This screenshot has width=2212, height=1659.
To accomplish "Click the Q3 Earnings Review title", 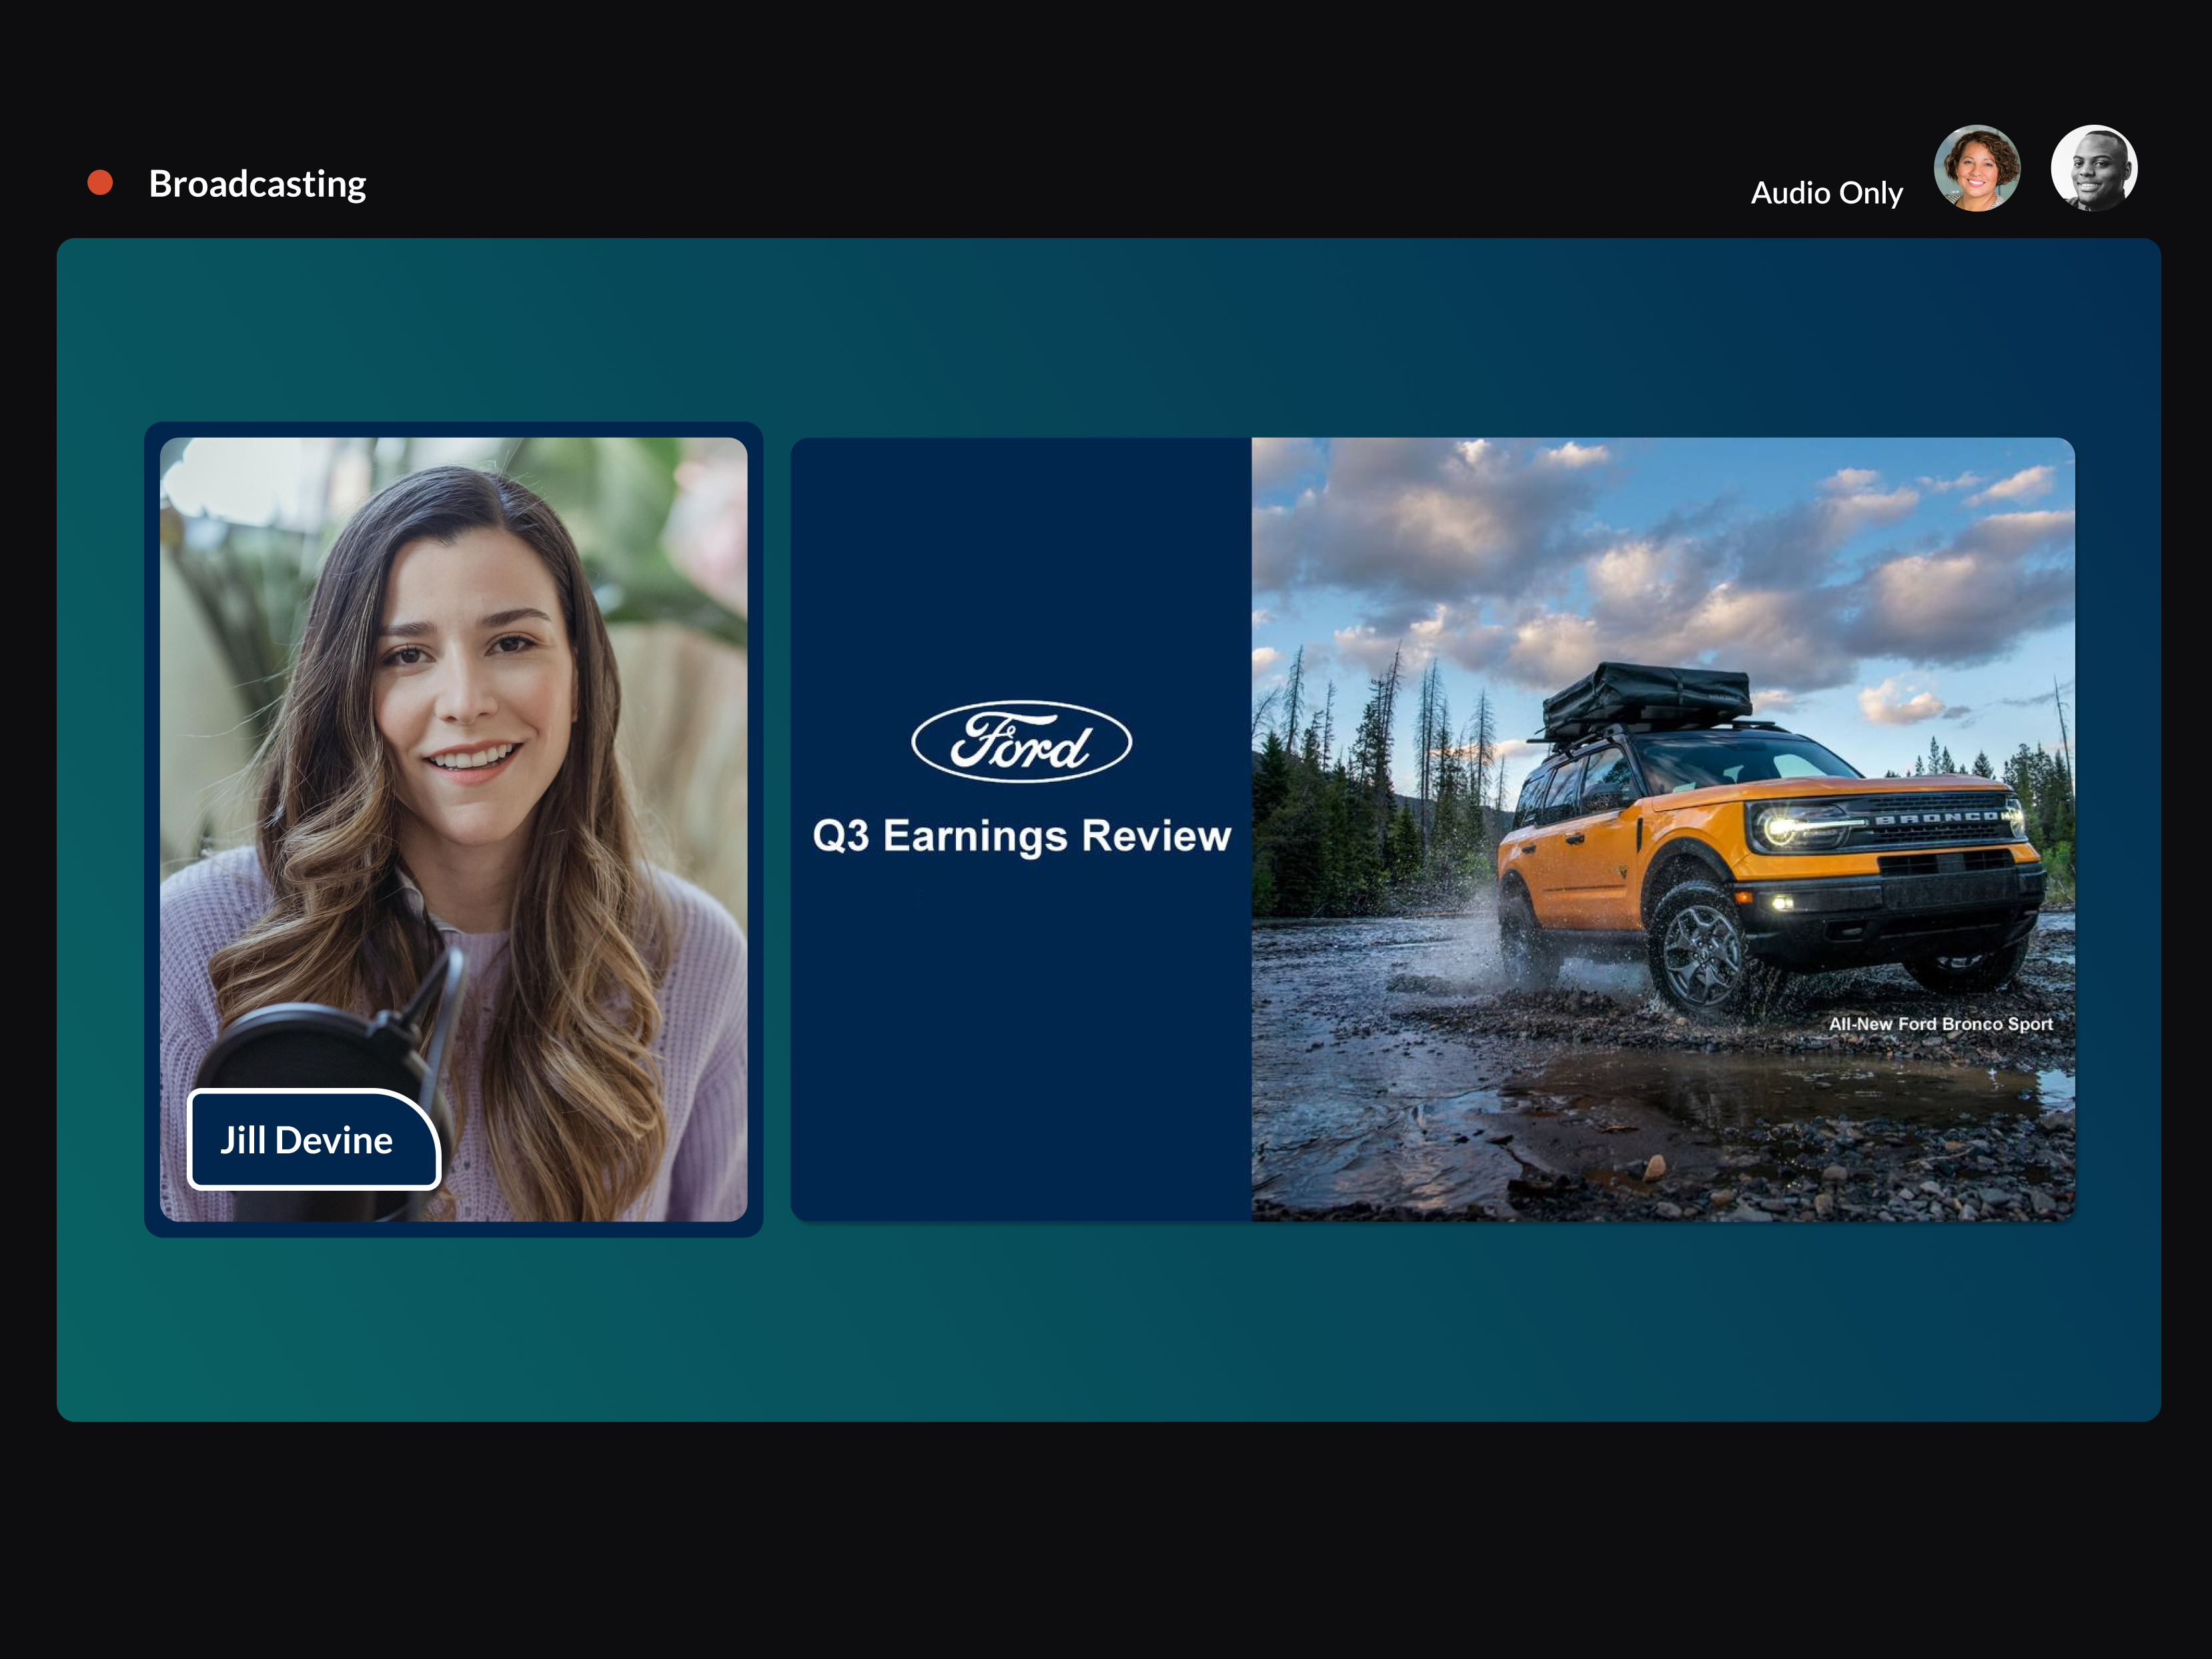I will click(x=1021, y=836).
